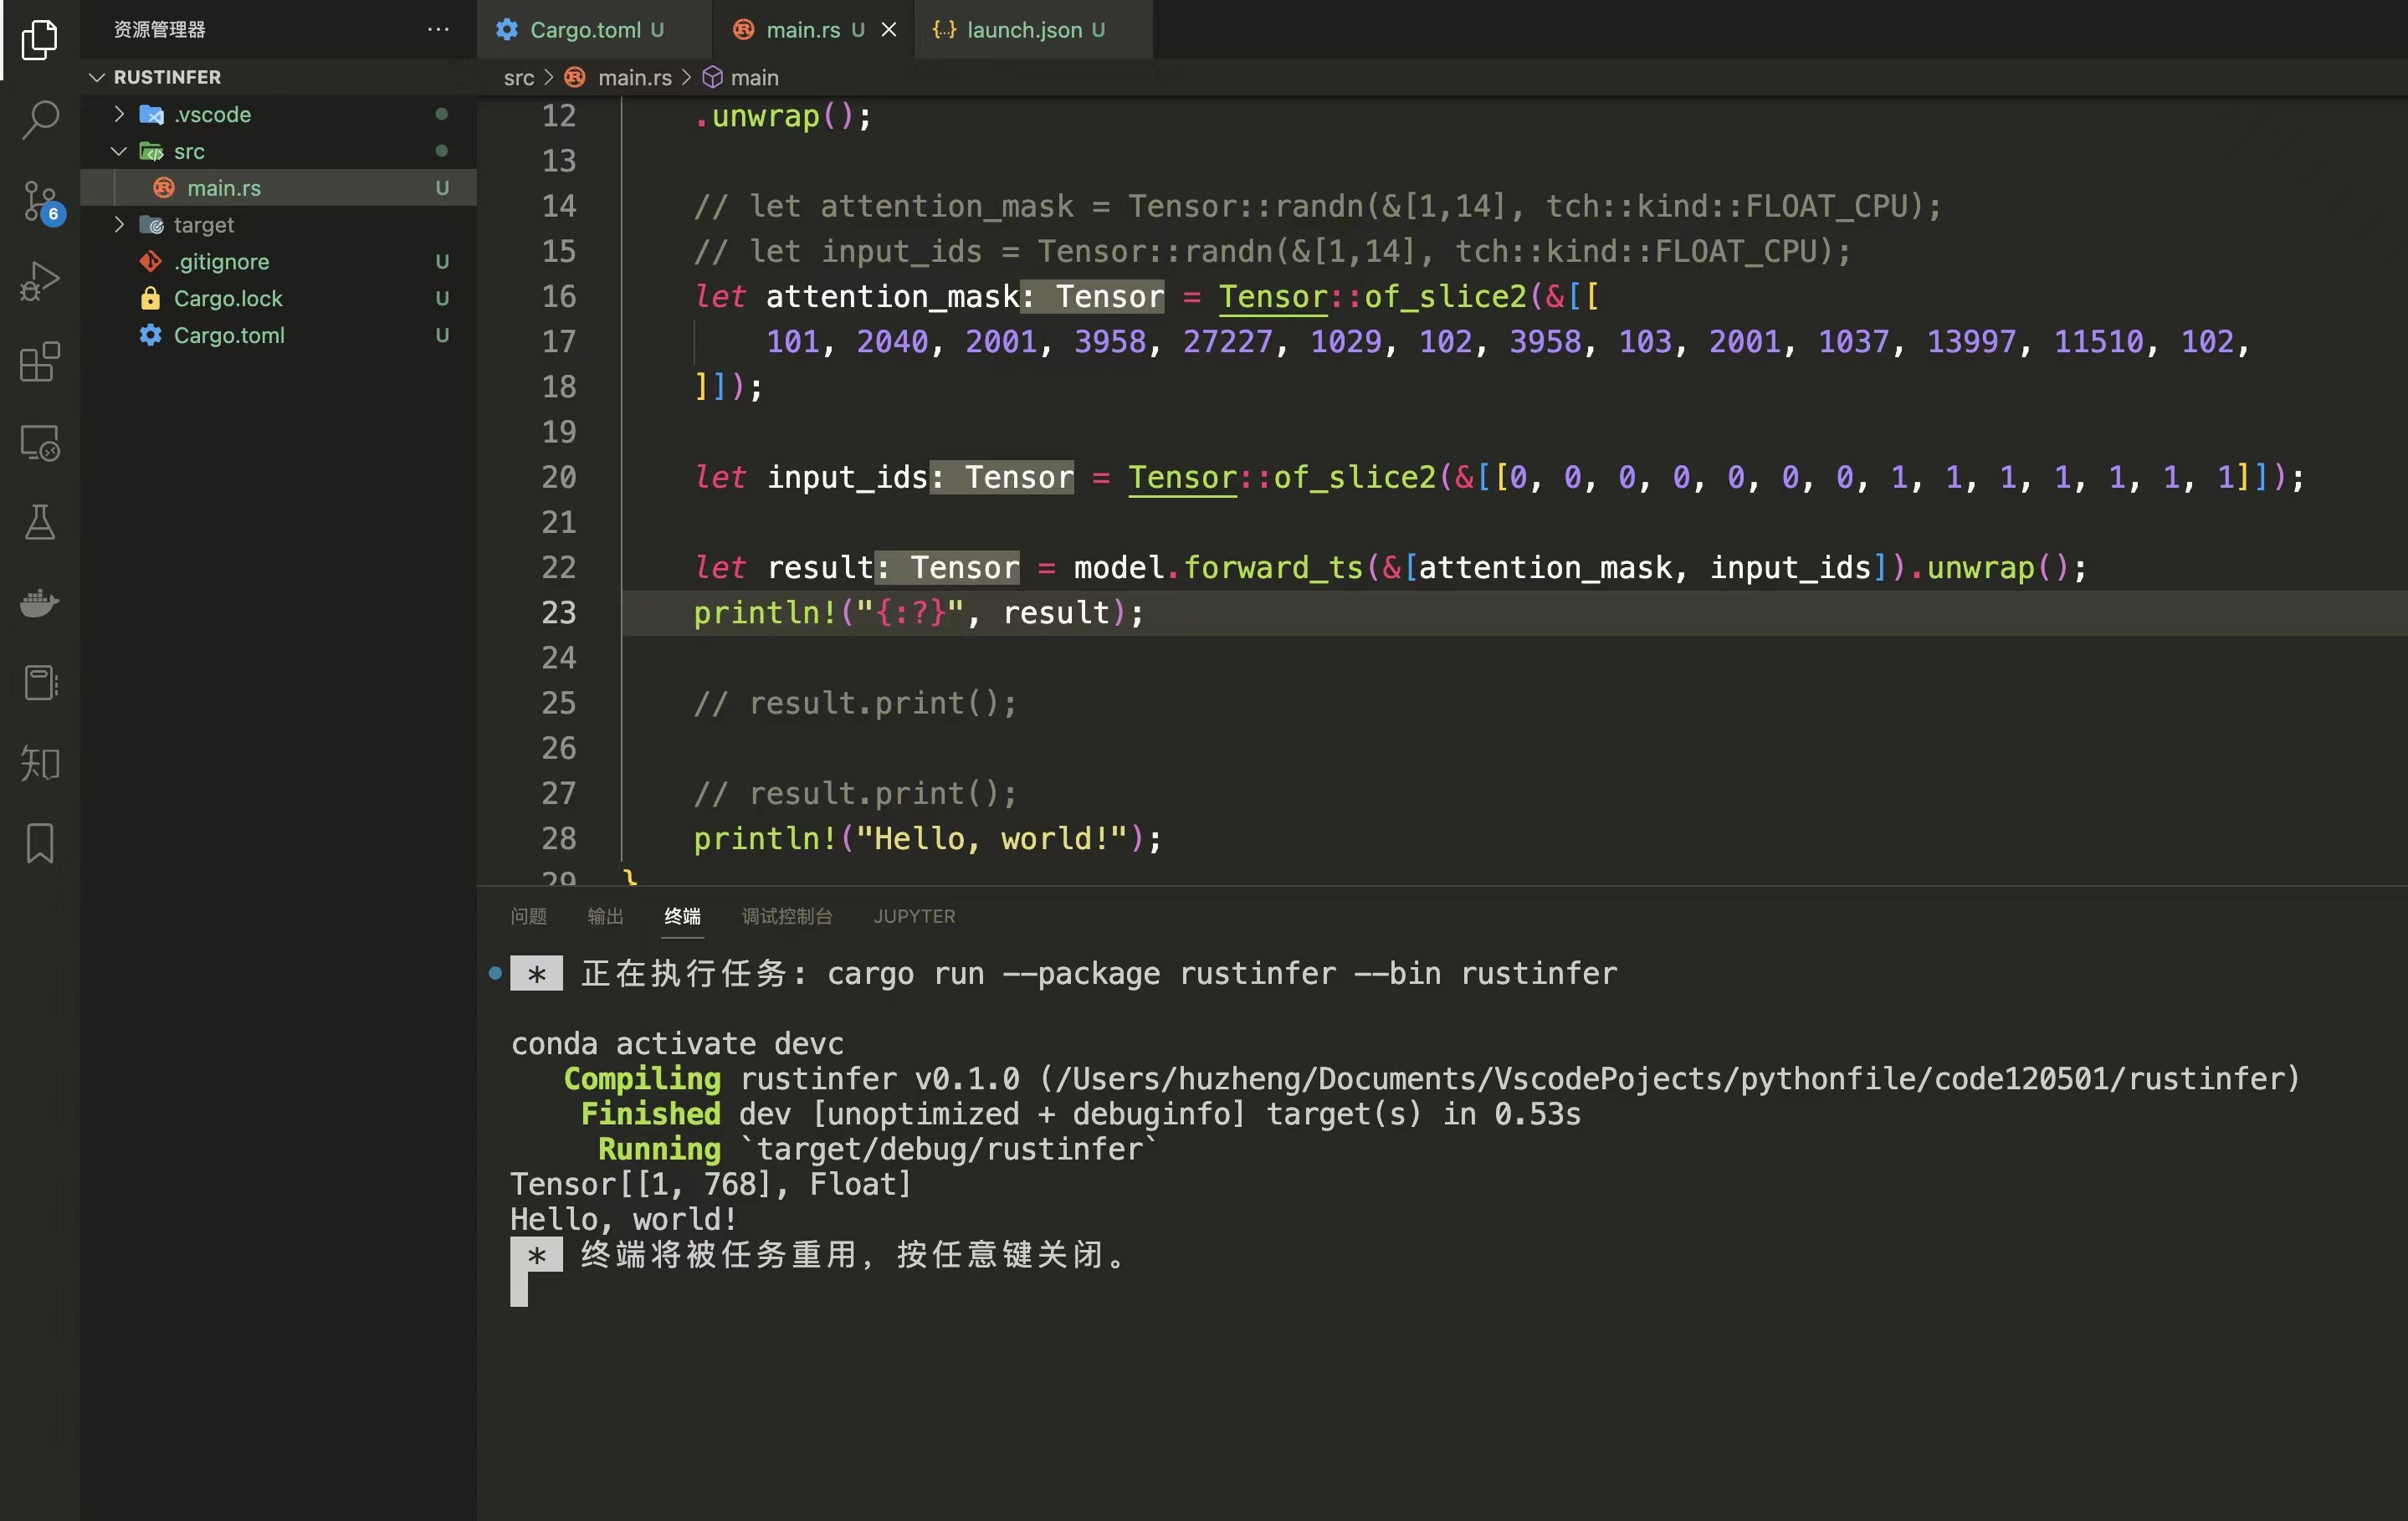Open the Docker view

(x=40, y=603)
